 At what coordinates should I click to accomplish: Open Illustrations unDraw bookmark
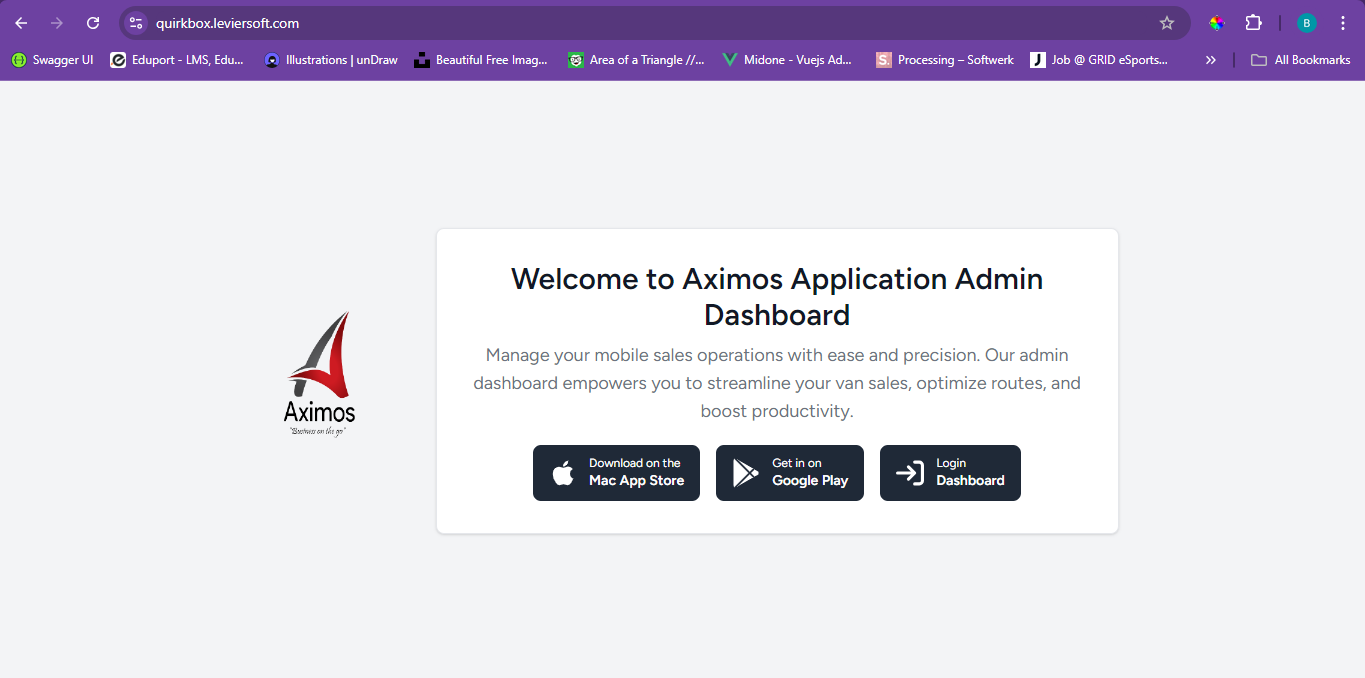pos(331,60)
